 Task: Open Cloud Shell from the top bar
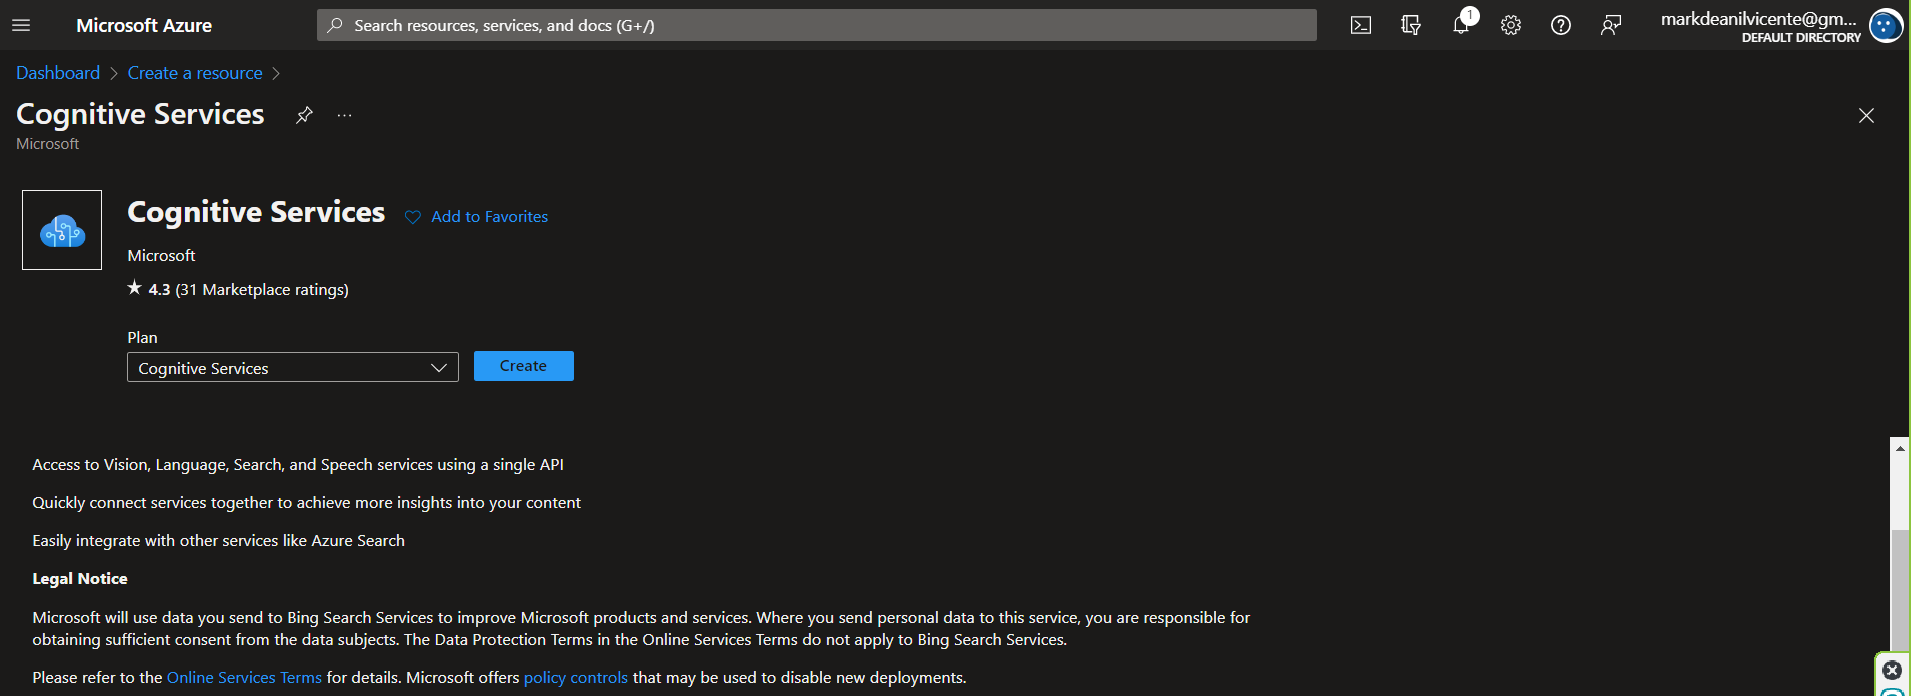click(x=1361, y=25)
